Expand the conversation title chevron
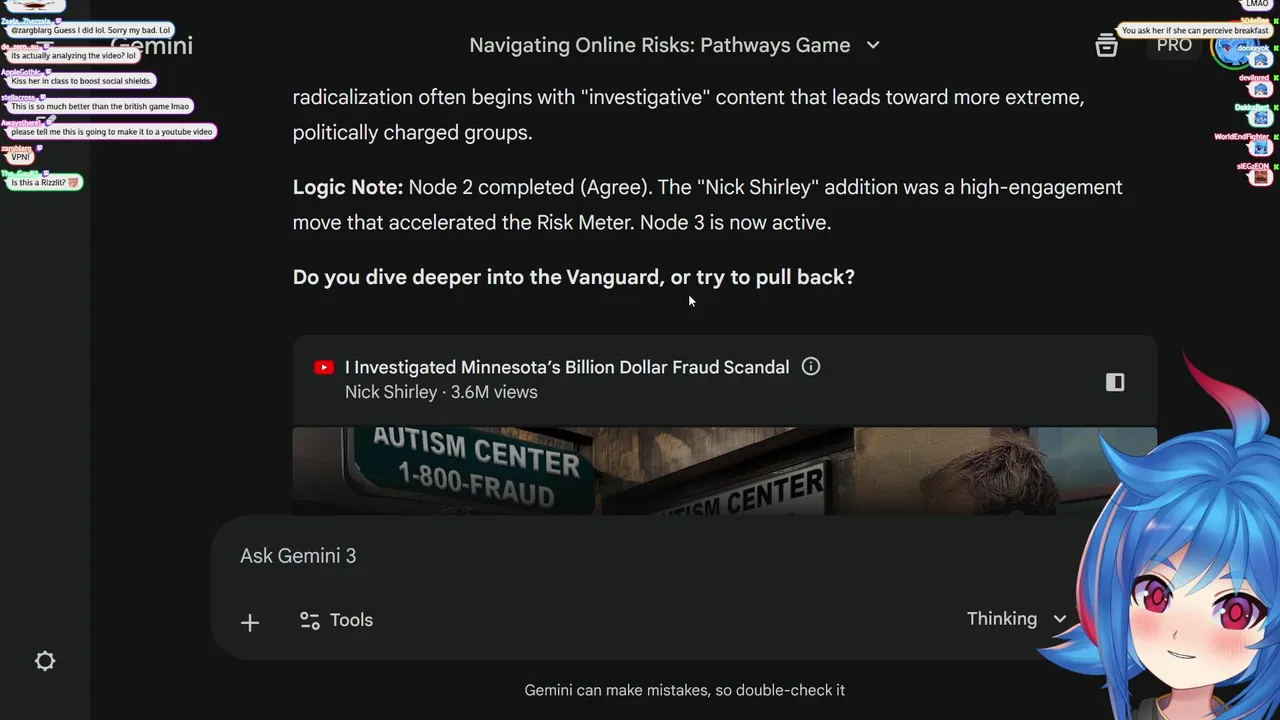The image size is (1280, 720). pyautogui.click(x=872, y=45)
